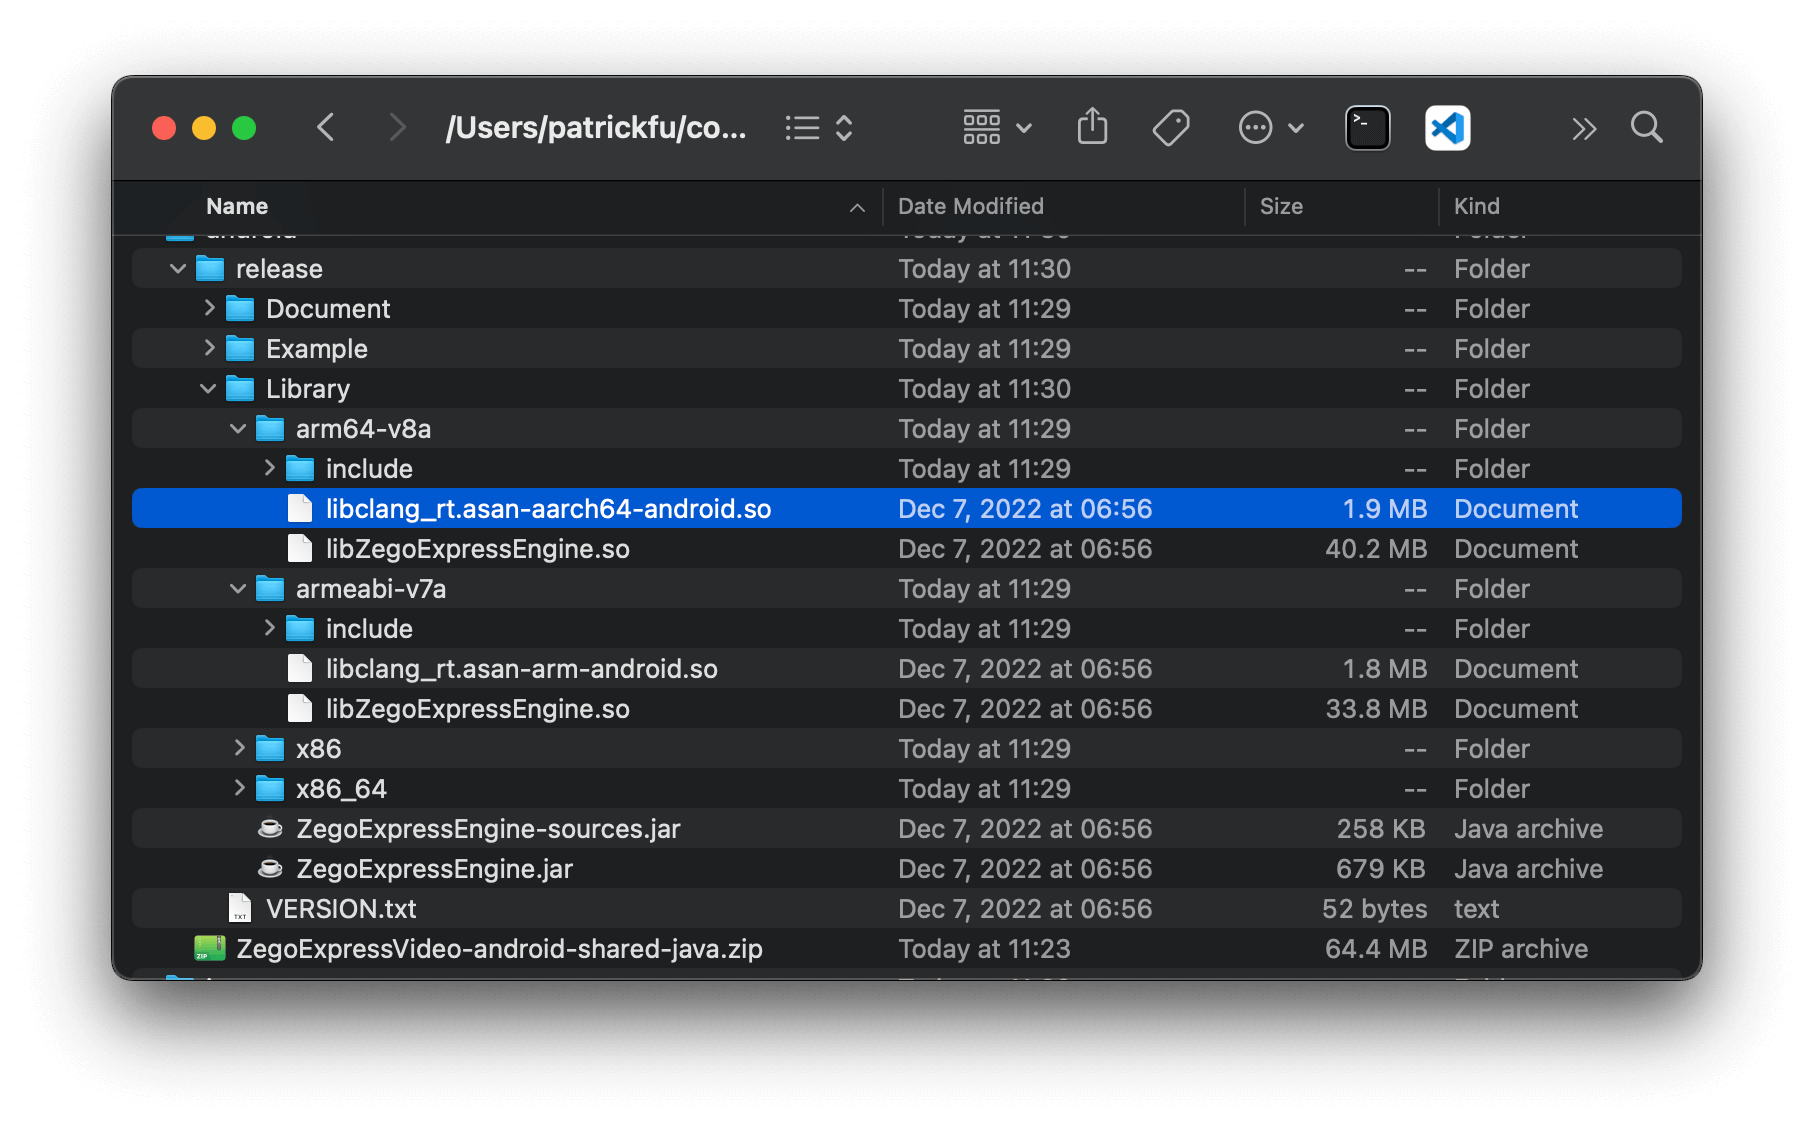Click the Library folder icon
The height and width of the screenshot is (1128, 1814).
click(x=240, y=389)
